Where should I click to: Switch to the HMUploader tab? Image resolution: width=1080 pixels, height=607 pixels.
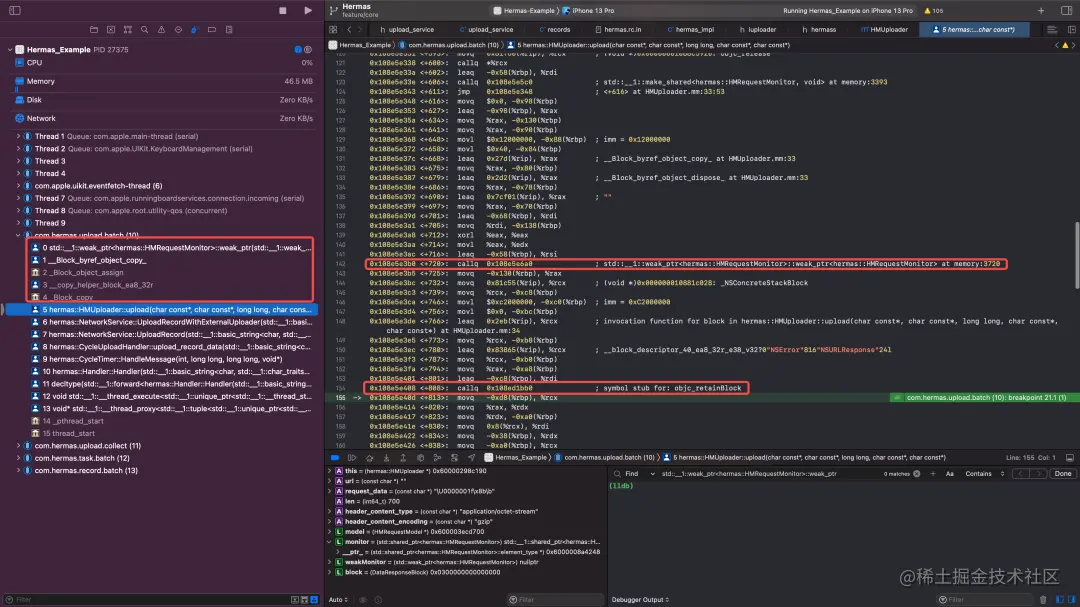coord(884,30)
